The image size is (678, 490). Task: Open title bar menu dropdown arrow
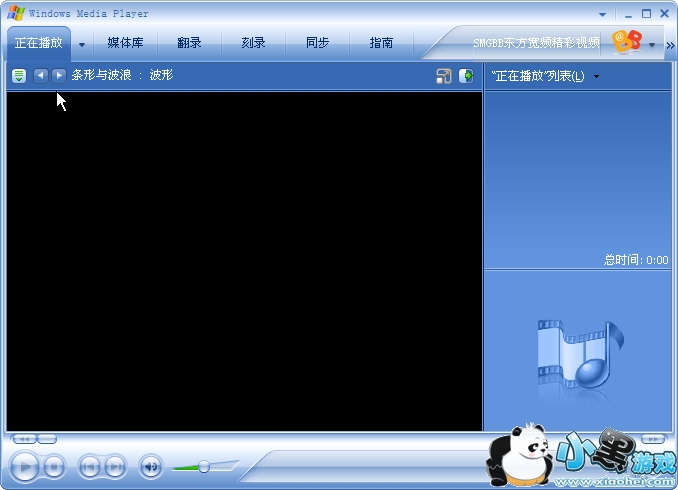click(602, 15)
